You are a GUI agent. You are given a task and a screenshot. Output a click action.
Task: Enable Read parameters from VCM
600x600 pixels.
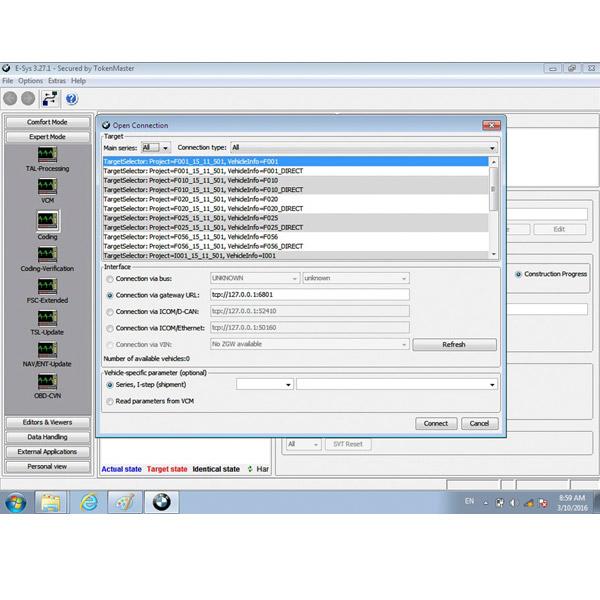[110, 401]
